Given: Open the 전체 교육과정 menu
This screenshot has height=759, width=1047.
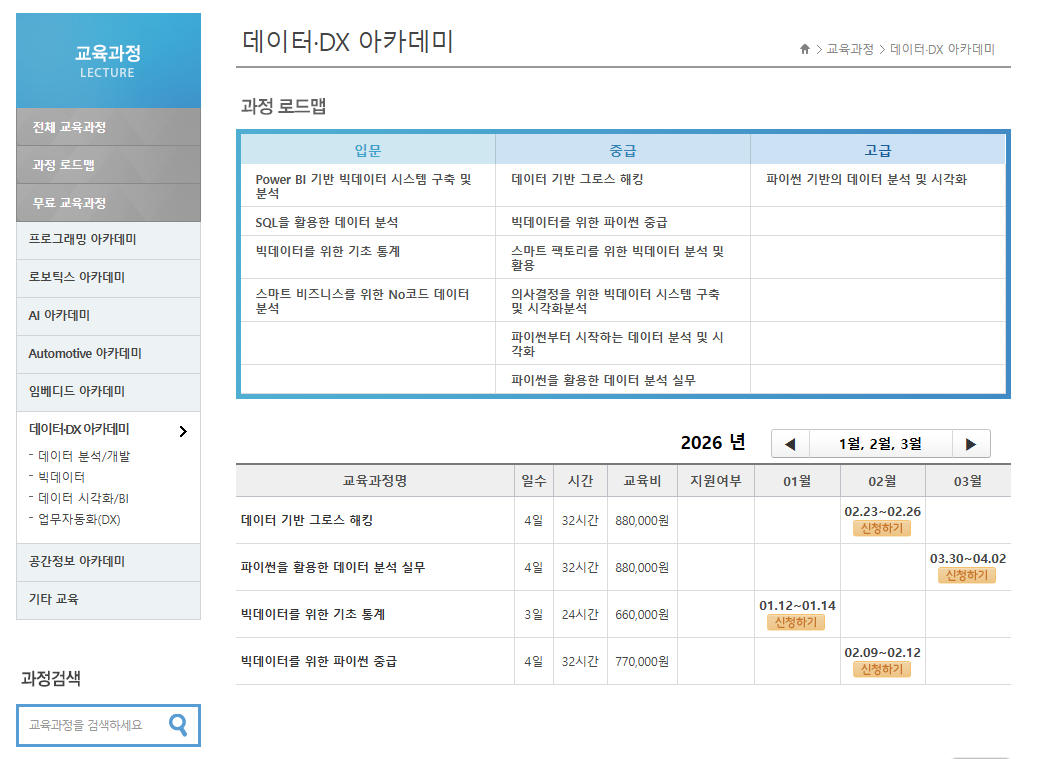Looking at the screenshot, I should 69,127.
